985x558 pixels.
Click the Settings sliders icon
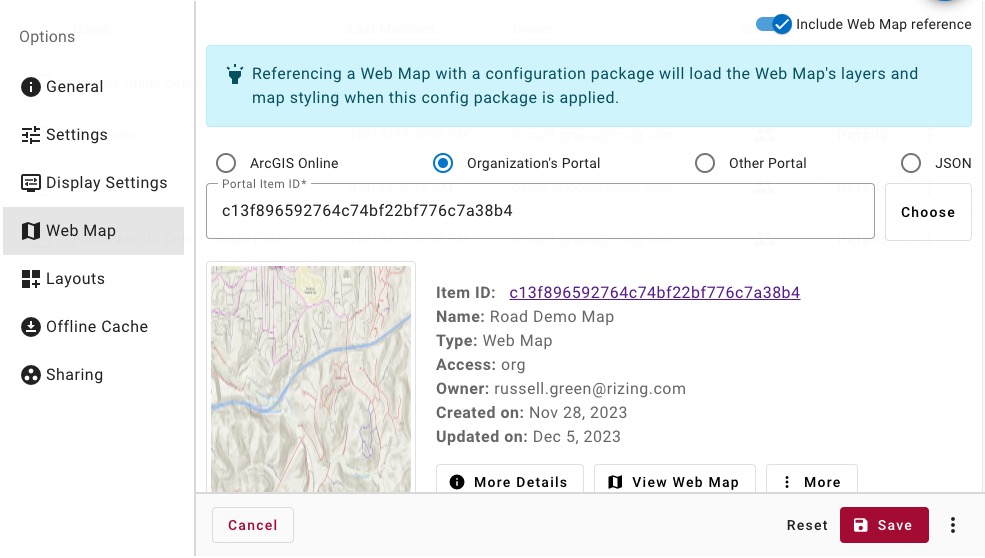pos(31,135)
